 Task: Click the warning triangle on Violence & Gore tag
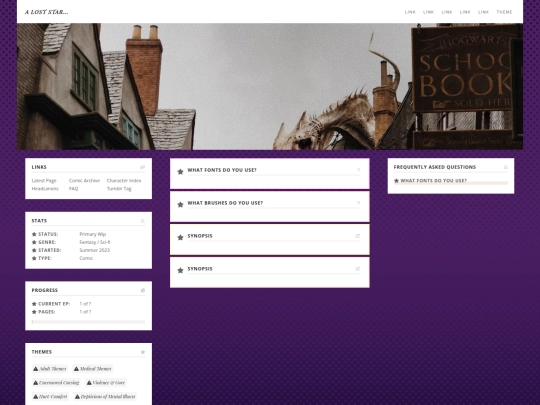point(89,383)
